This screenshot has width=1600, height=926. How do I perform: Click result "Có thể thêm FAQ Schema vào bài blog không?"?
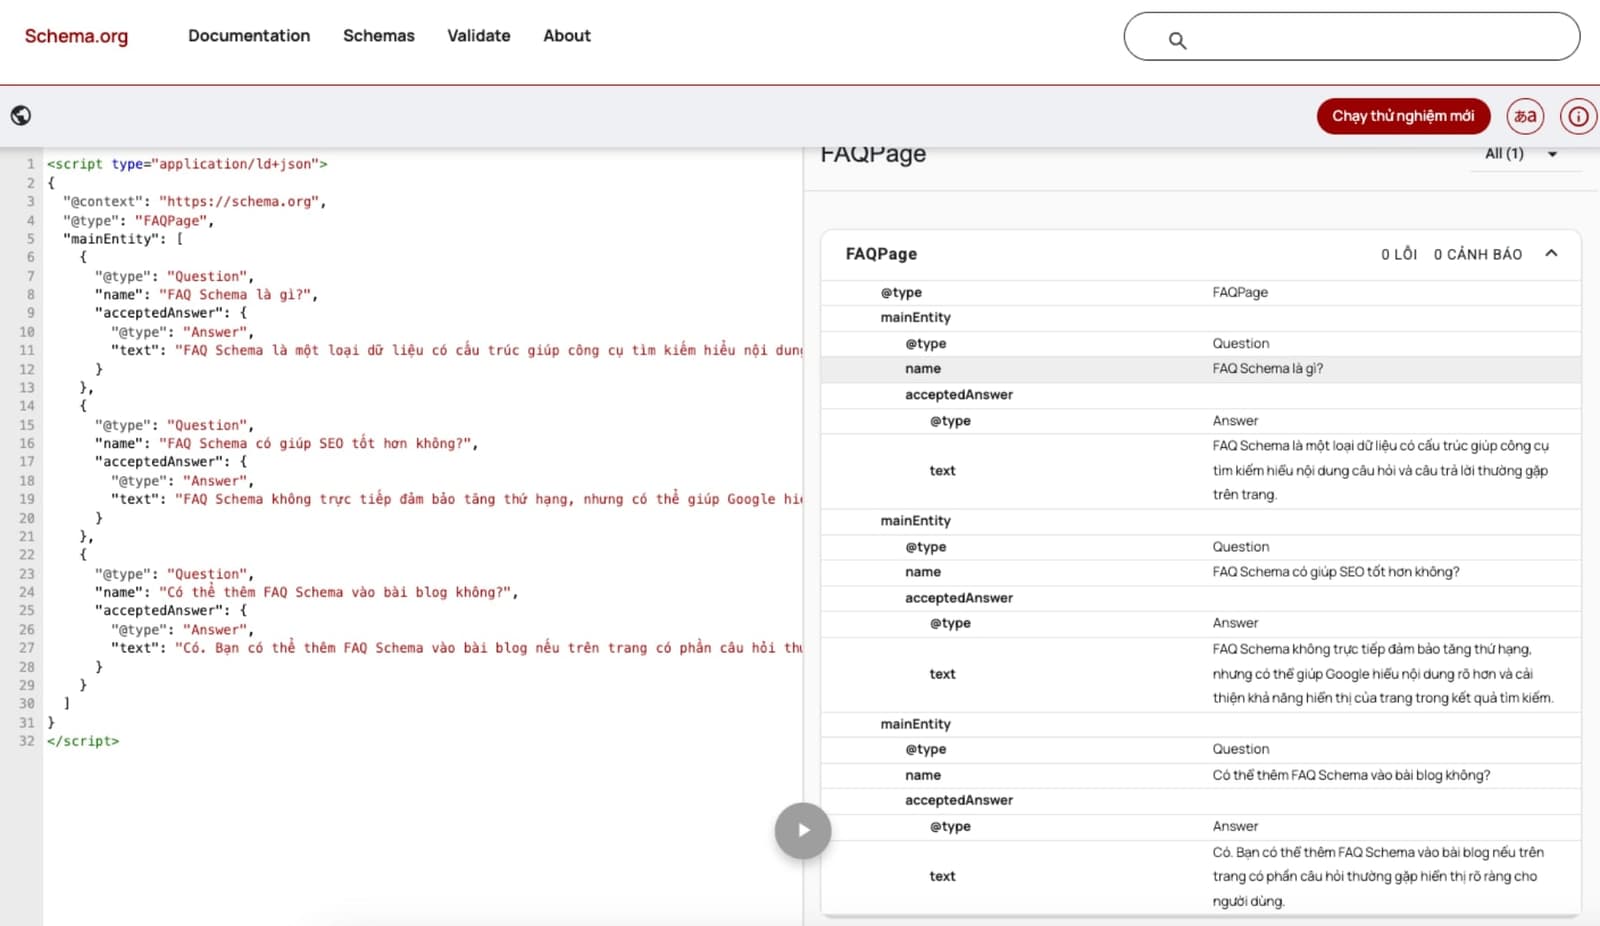(1351, 775)
